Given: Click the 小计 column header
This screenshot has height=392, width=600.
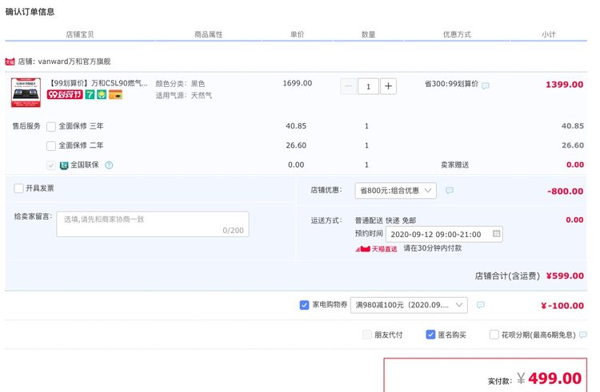Looking at the screenshot, I should click(549, 34).
